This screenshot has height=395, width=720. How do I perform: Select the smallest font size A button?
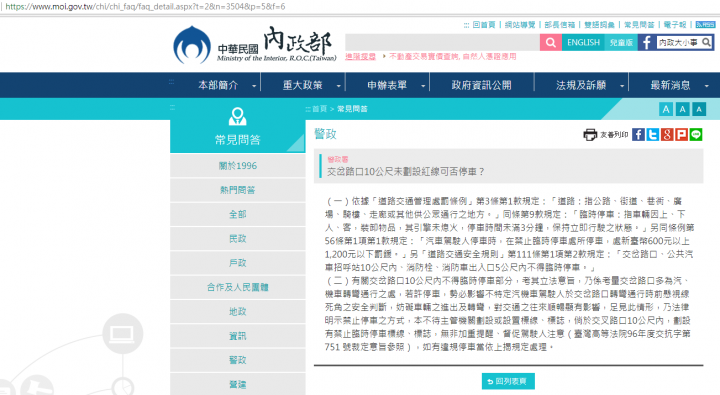(x=699, y=109)
